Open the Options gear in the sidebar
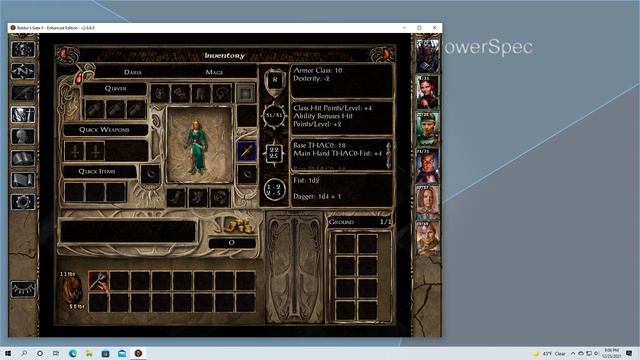This screenshot has height=360, width=640. point(23,202)
